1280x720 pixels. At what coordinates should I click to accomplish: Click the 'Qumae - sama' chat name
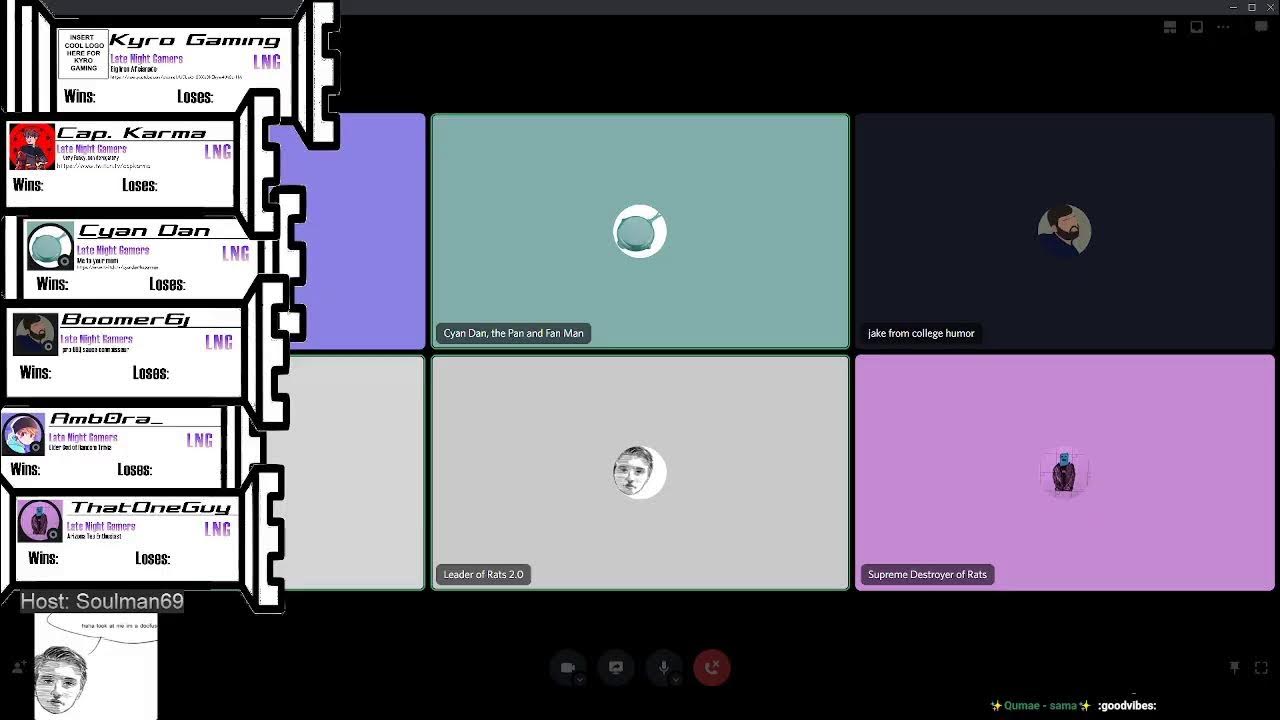1040,705
